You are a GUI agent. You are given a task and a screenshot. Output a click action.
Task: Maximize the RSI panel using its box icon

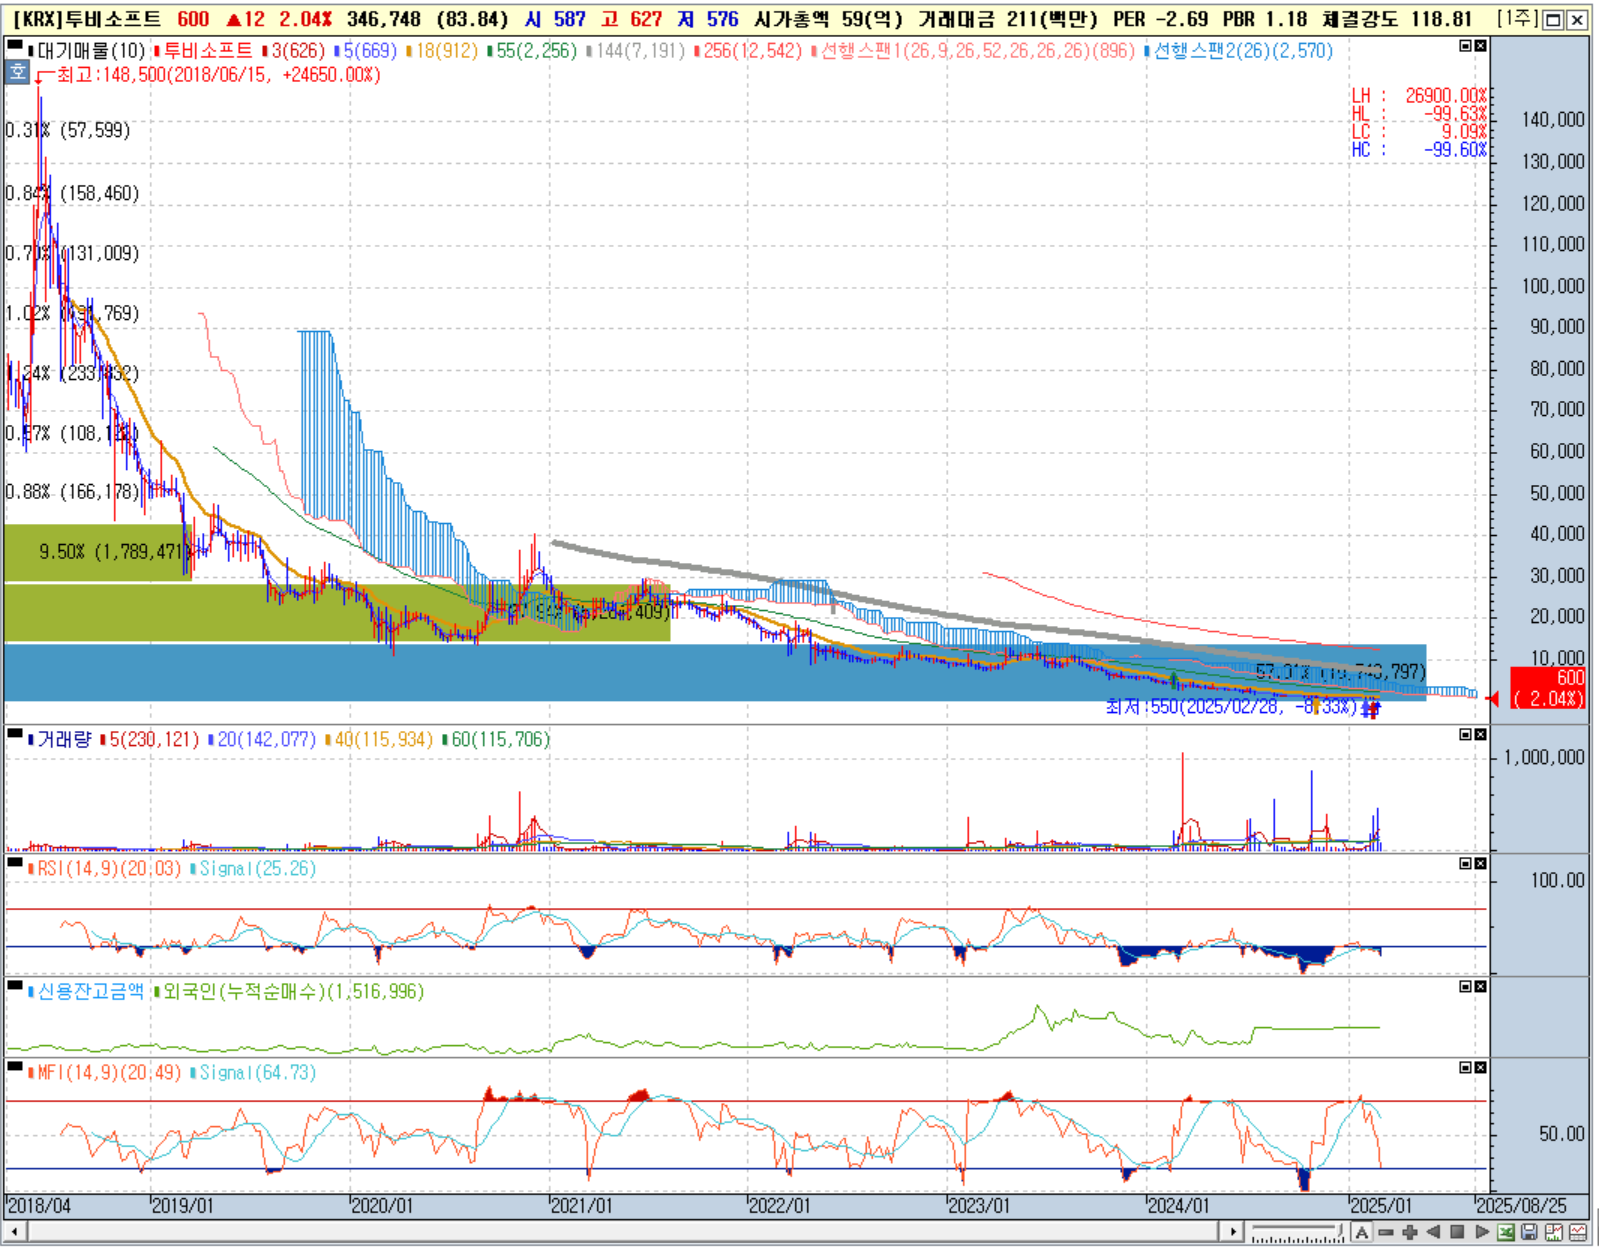click(x=1465, y=863)
